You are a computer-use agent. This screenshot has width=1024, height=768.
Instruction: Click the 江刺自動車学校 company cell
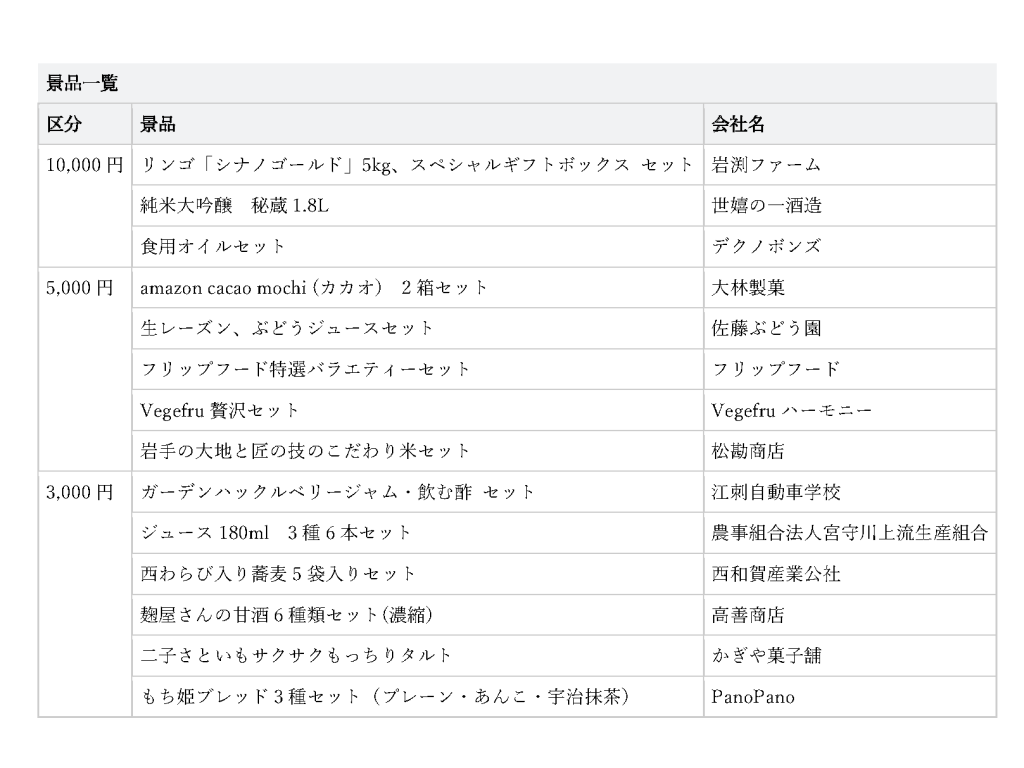click(x=850, y=492)
